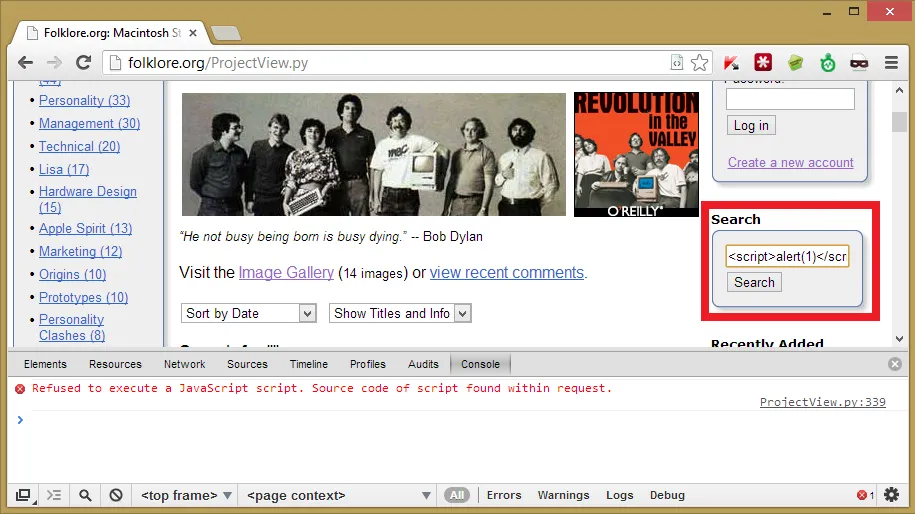The height and width of the screenshot is (514, 915).
Task: Toggle the All console filter
Action: pos(457,495)
